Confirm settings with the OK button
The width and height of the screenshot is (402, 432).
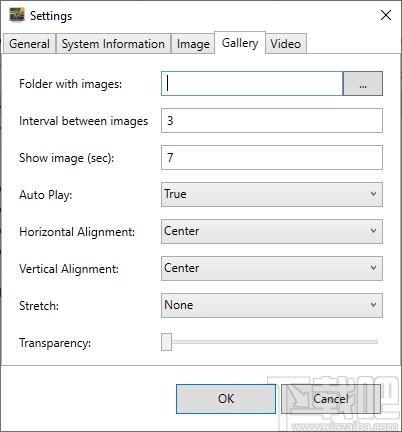[226, 399]
